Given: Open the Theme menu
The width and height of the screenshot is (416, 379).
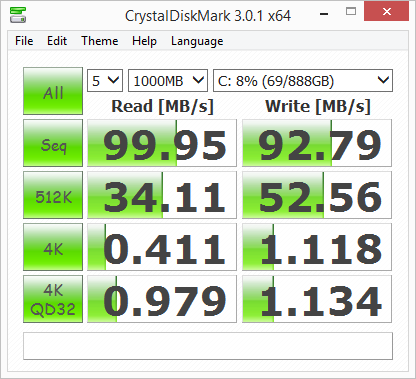Looking at the screenshot, I should [x=100, y=41].
